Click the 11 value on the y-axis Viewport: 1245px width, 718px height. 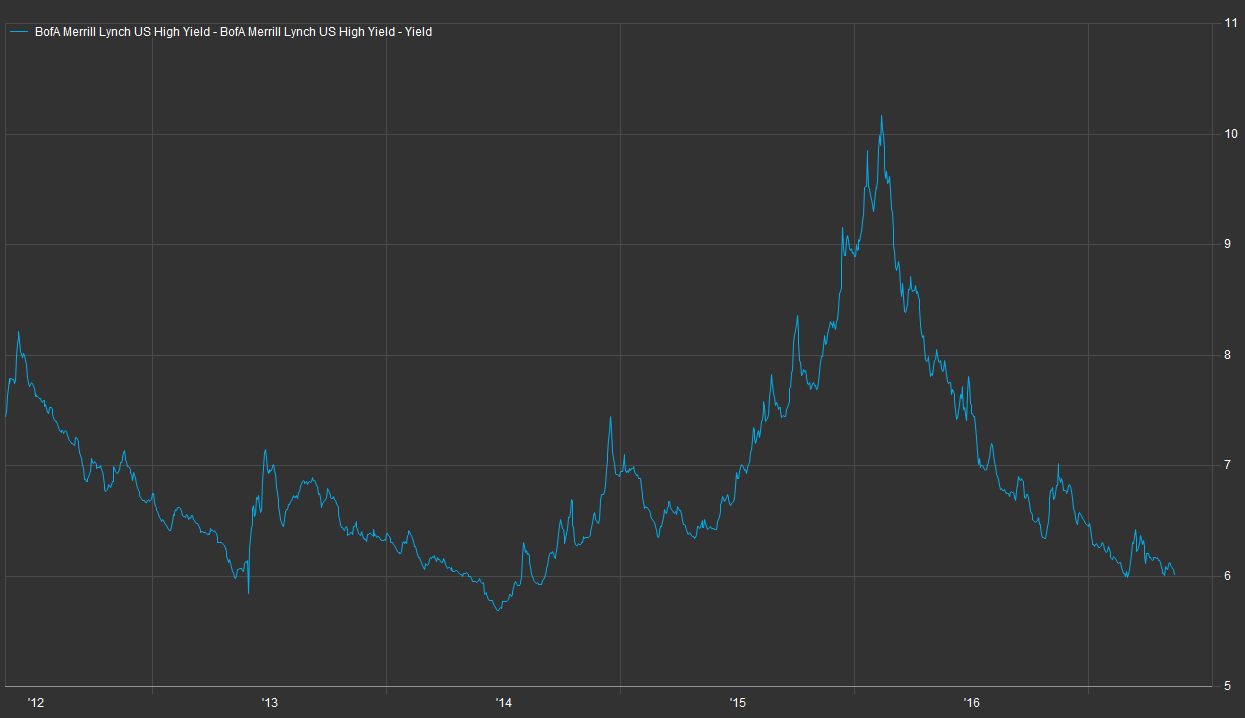tap(1231, 23)
